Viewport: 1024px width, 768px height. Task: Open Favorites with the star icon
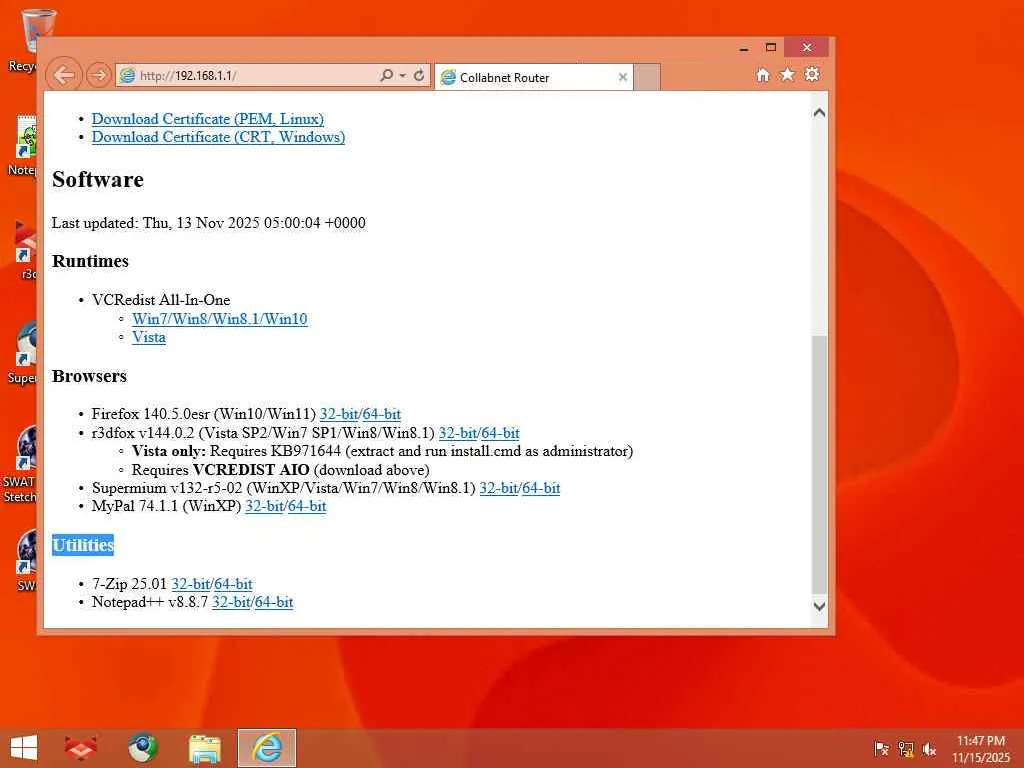(x=788, y=74)
